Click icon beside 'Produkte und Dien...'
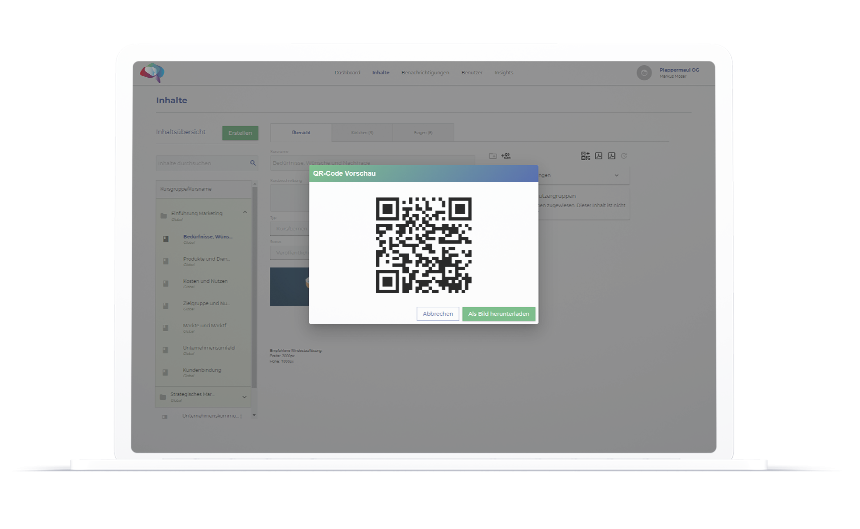The height and width of the screenshot is (529, 860). (166, 261)
